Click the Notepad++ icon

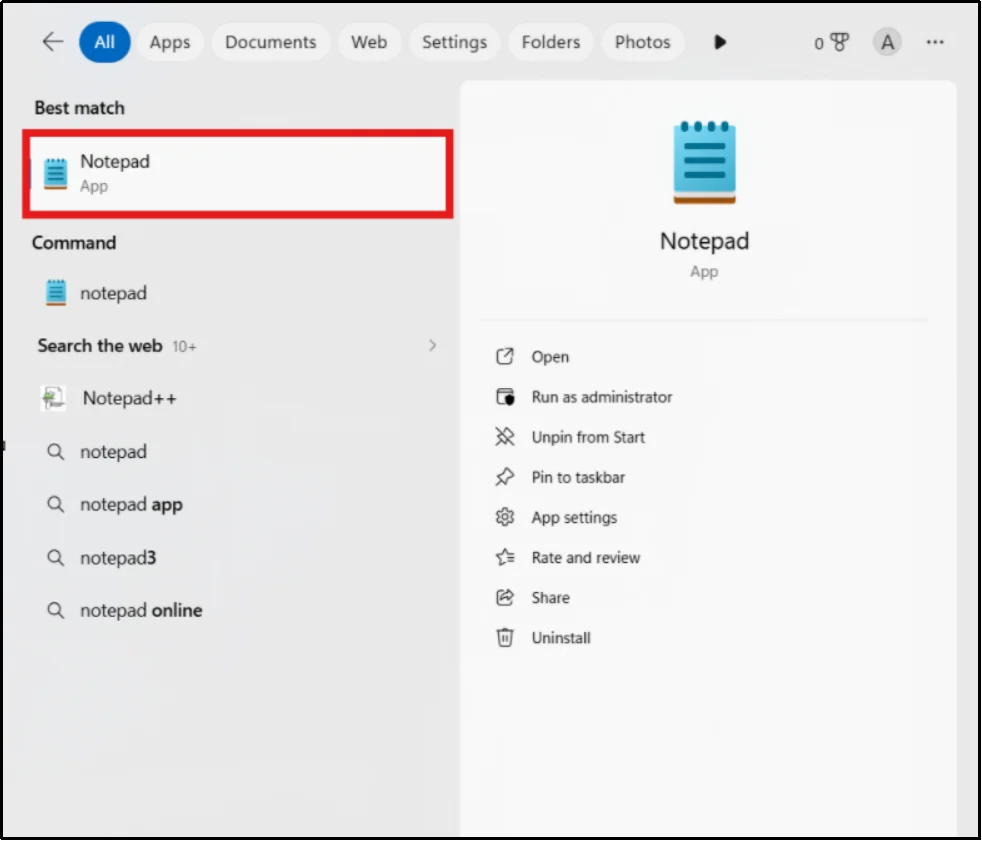click(x=53, y=398)
